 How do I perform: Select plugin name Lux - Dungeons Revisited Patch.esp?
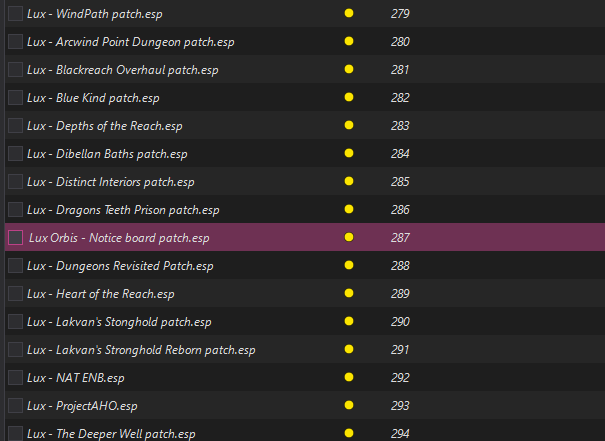(x=120, y=266)
